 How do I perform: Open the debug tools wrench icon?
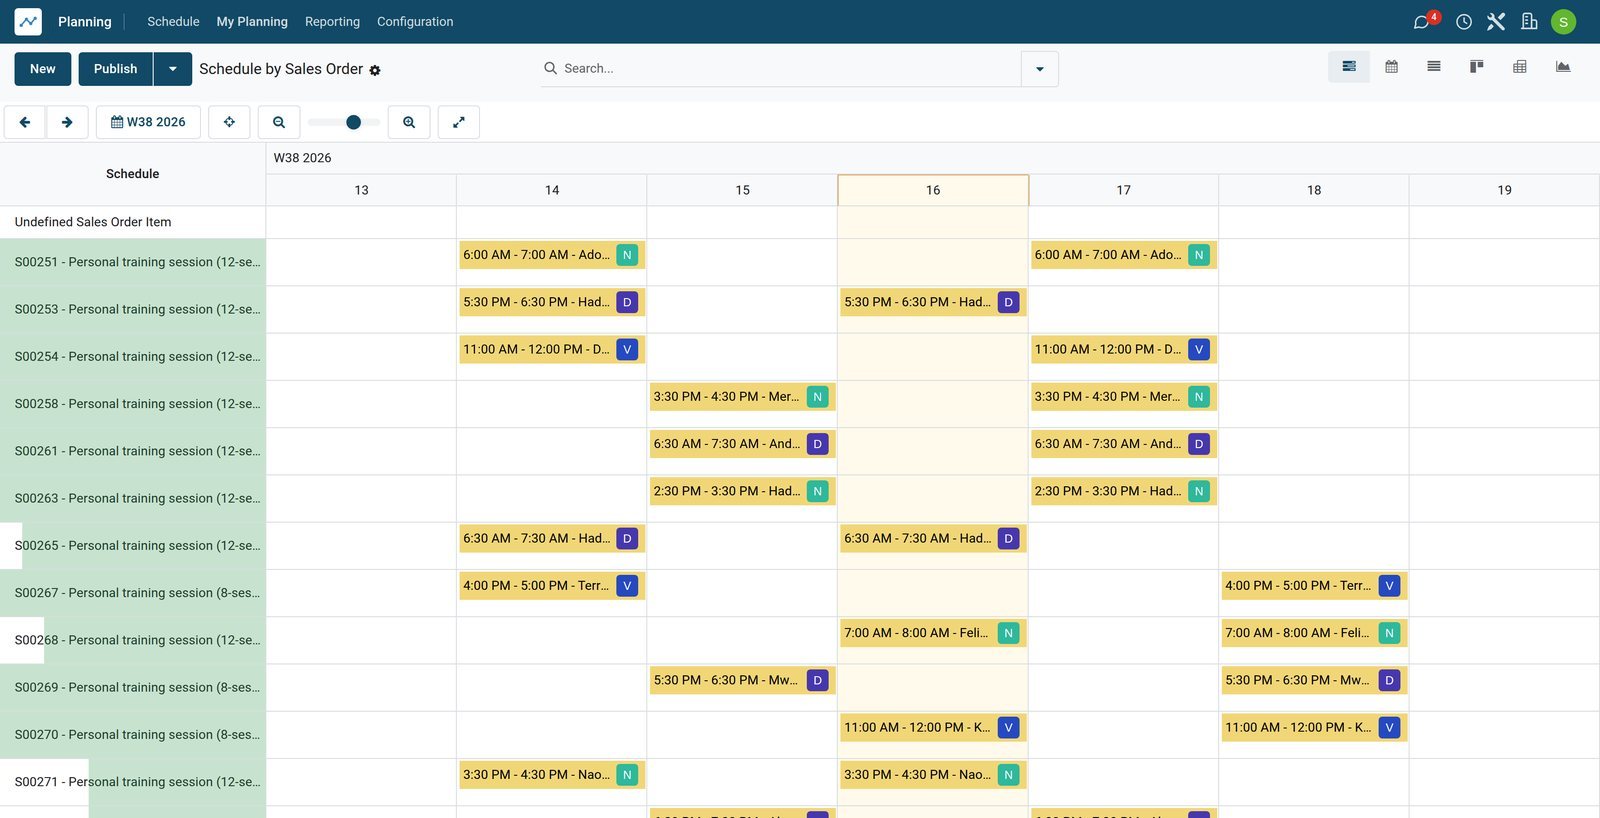tap(1496, 21)
